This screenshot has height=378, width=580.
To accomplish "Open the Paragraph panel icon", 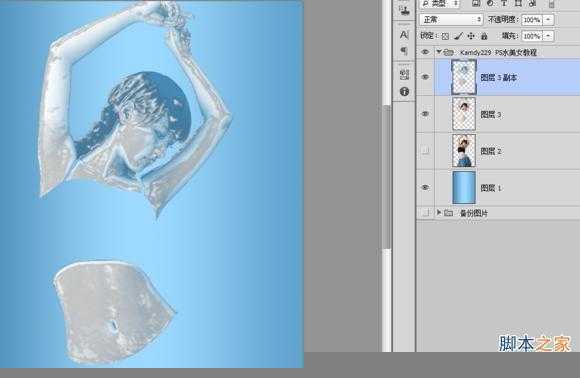I will [404, 51].
